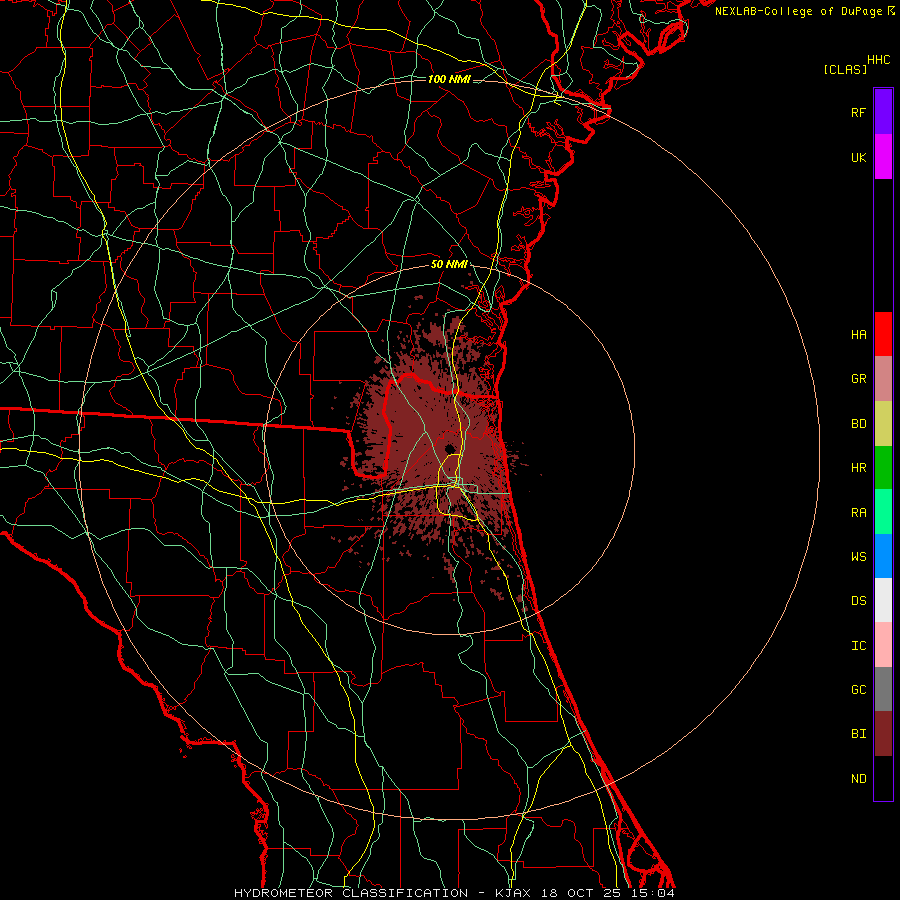Click the RF purple legend swatch
This screenshot has width=900, height=900.
coord(883,112)
